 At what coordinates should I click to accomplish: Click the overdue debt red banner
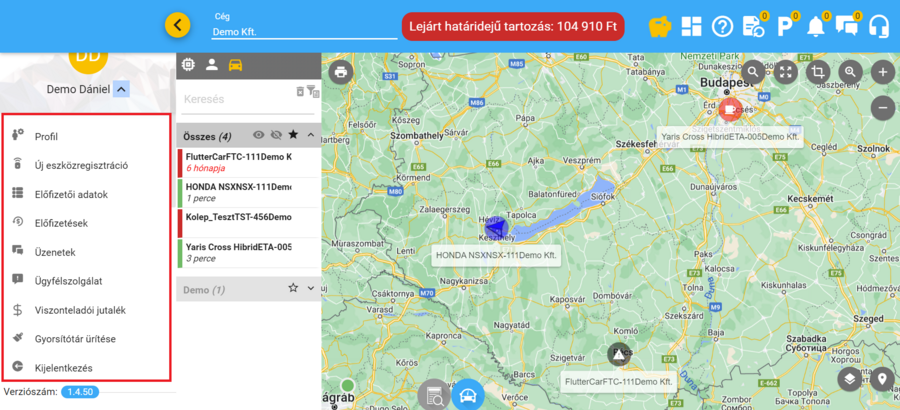[x=512, y=26]
